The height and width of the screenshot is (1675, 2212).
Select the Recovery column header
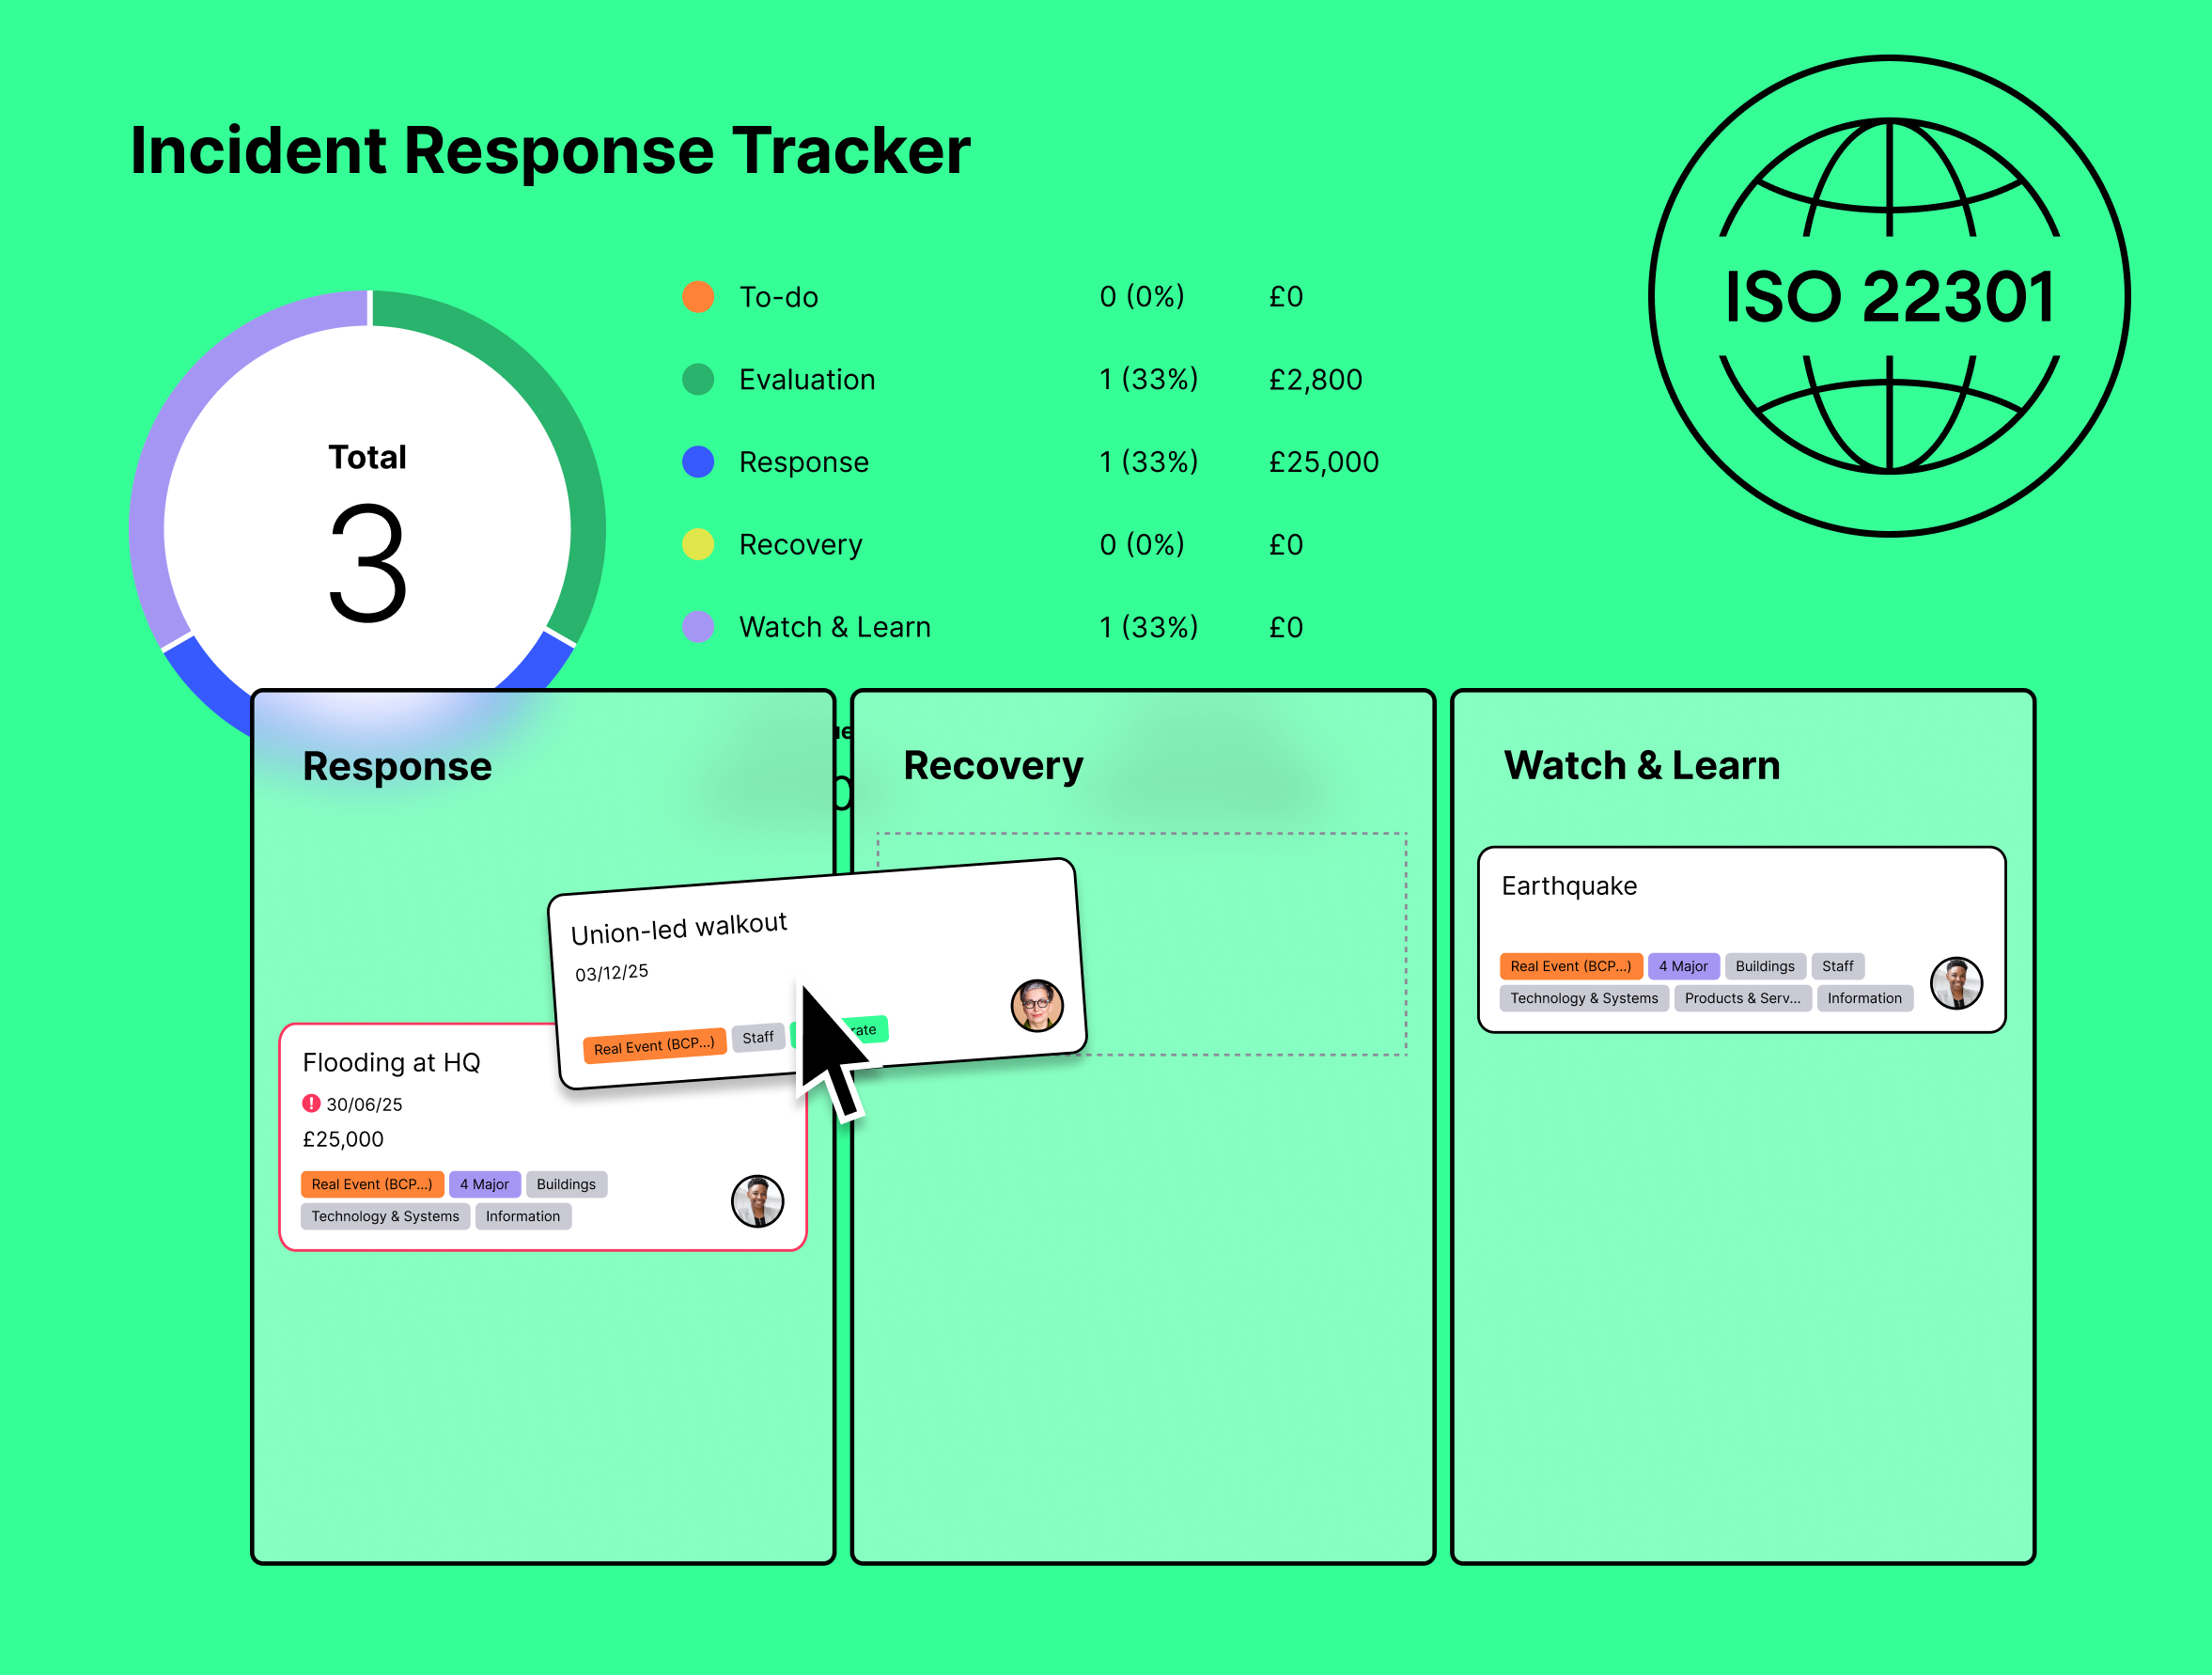[993, 766]
